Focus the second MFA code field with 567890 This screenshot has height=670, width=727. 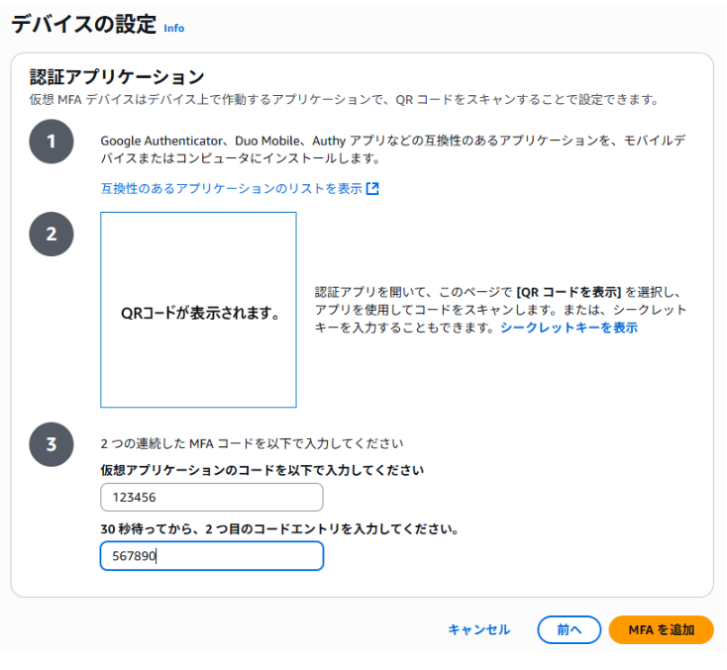(x=211, y=556)
